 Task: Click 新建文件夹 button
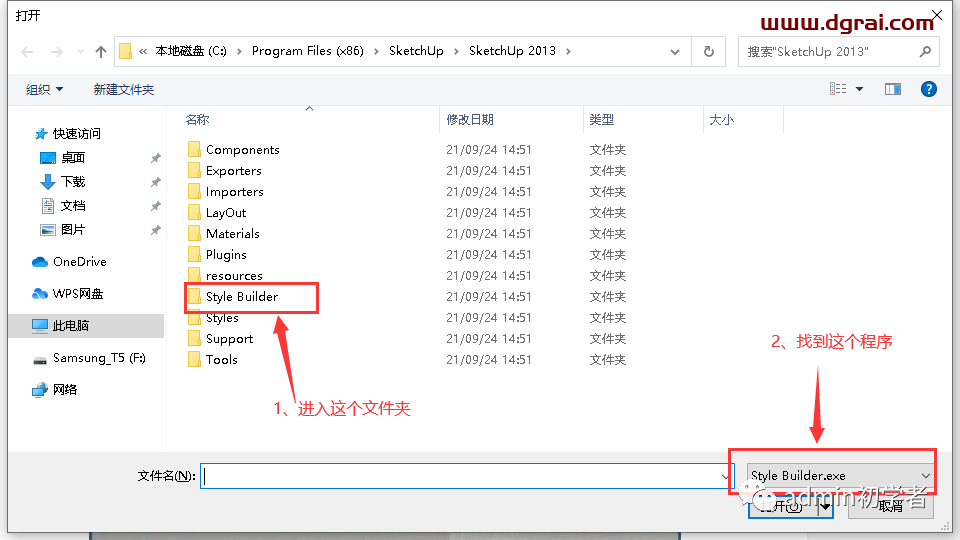click(x=124, y=89)
